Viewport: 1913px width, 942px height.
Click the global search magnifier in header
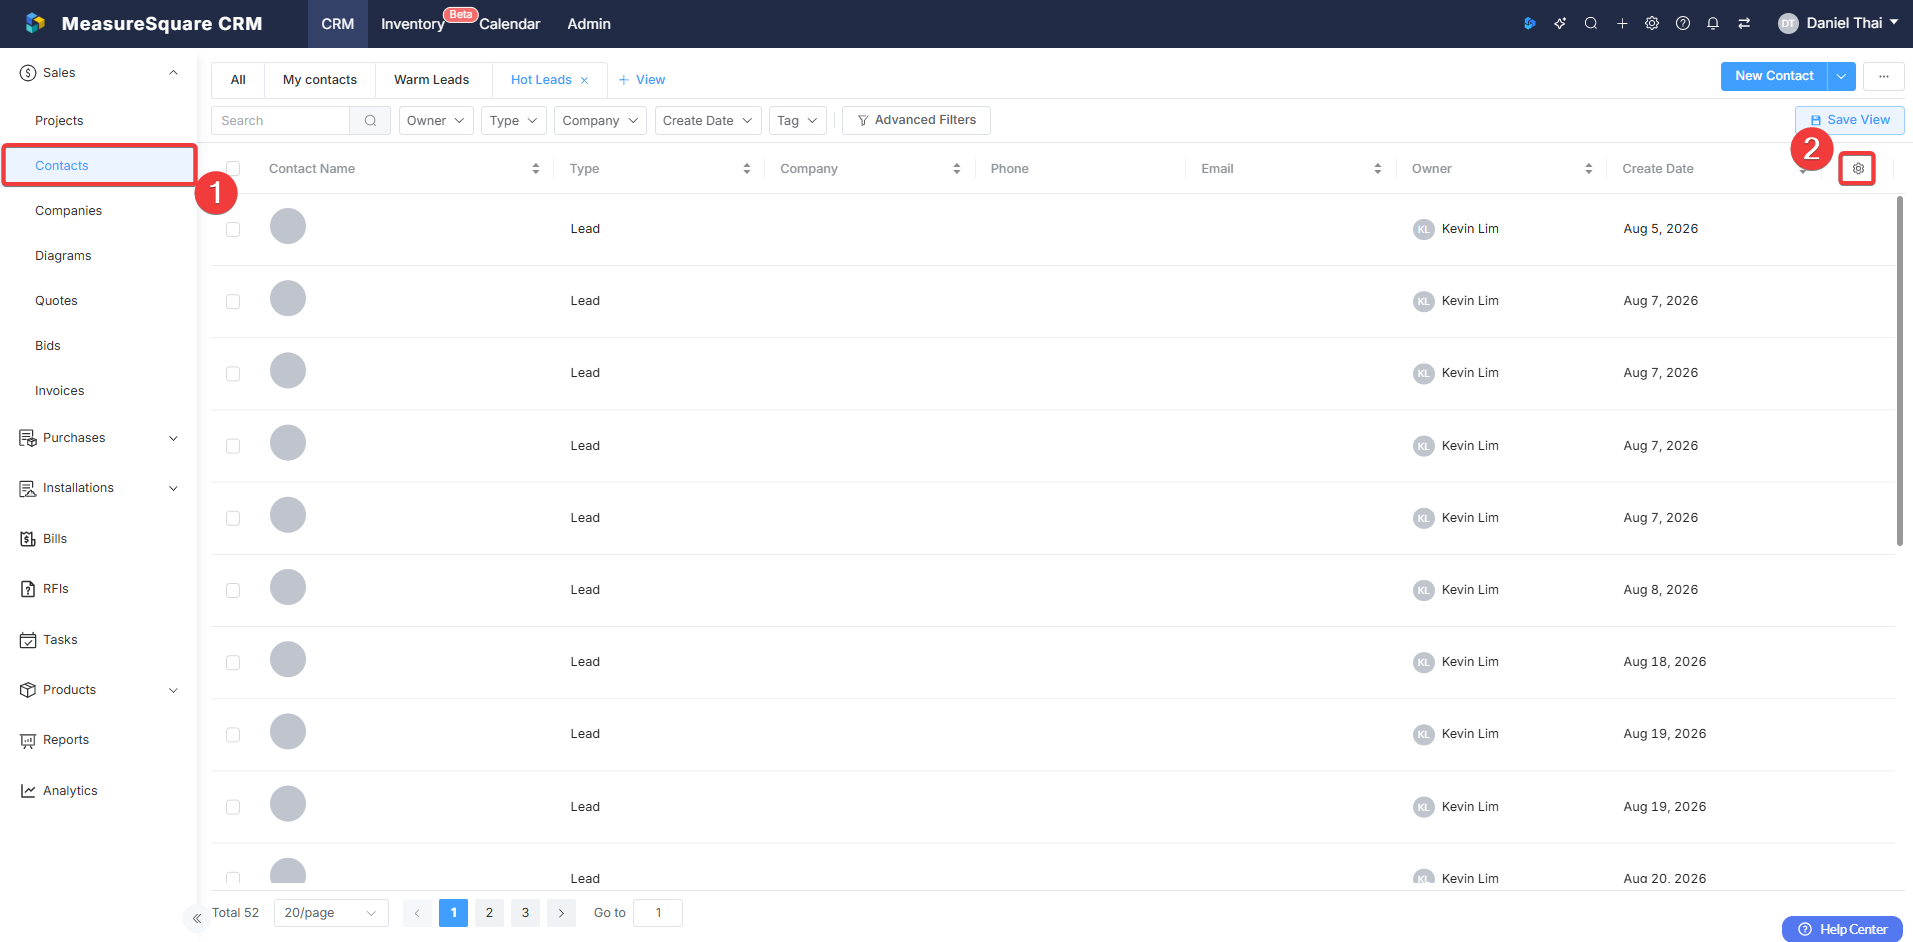point(1591,23)
